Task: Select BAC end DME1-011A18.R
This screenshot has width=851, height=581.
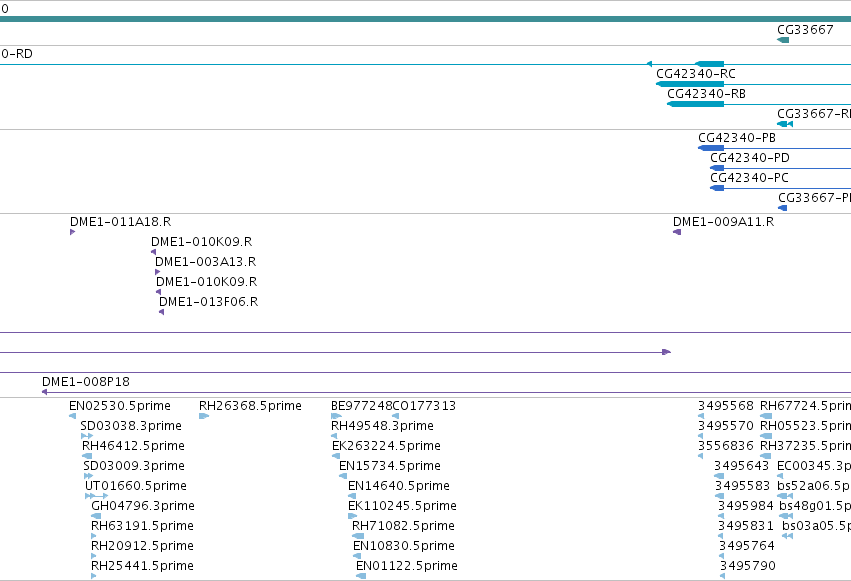Action: 120,222
